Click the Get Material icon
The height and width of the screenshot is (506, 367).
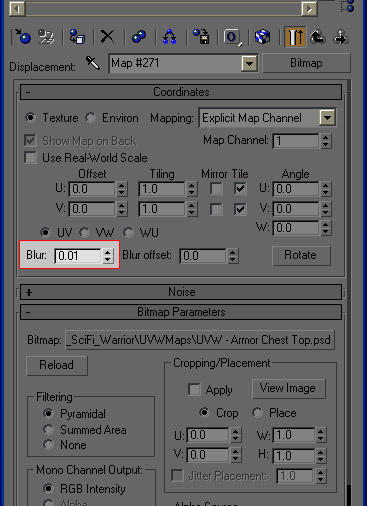[22, 37]
